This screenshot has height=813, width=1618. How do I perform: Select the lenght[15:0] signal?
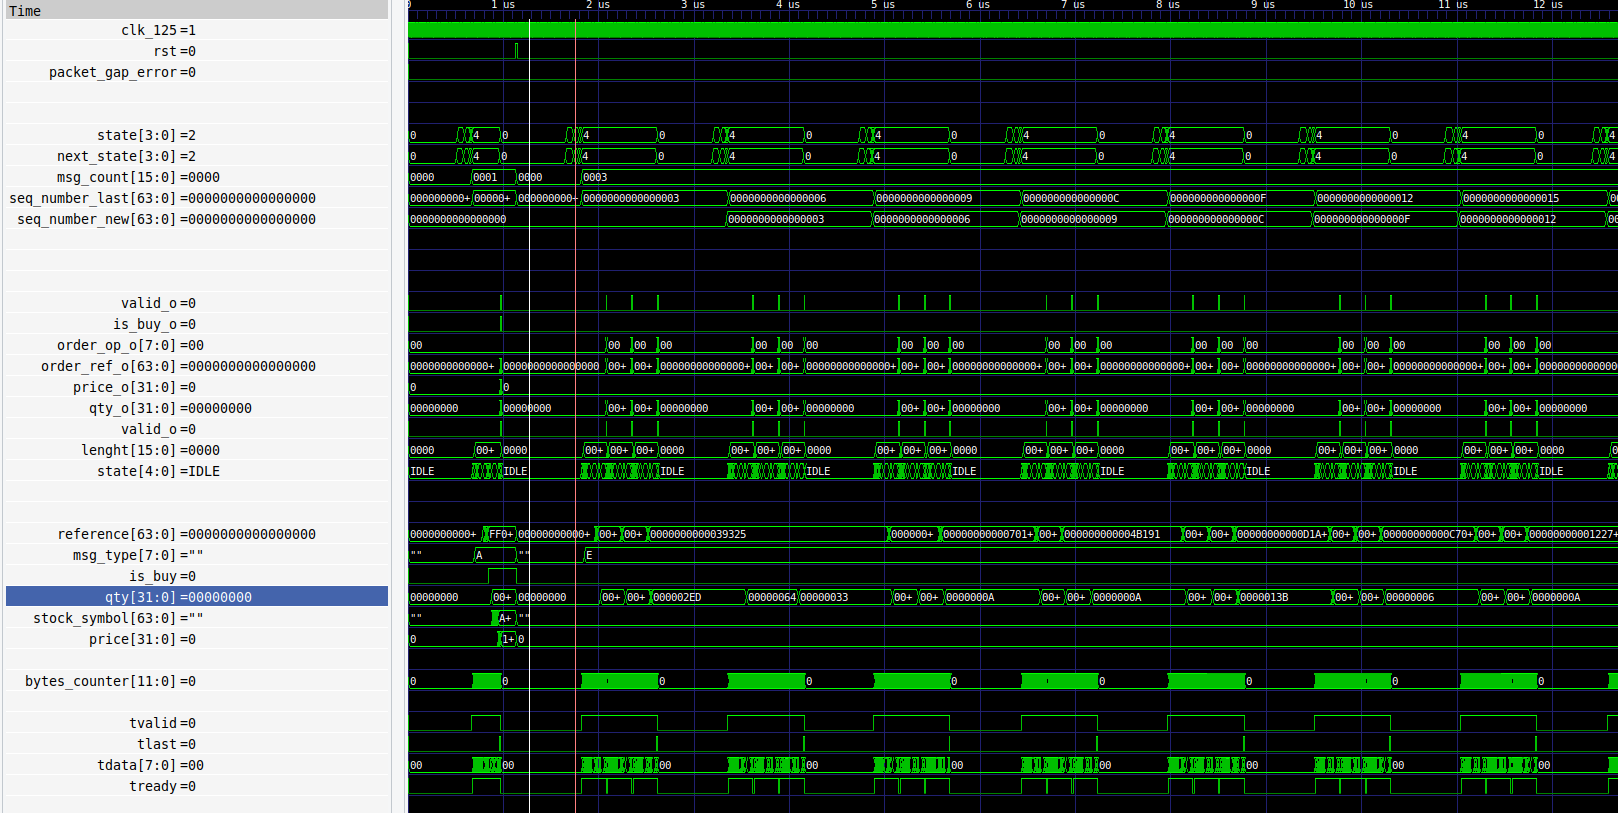[x=150, y=450]
